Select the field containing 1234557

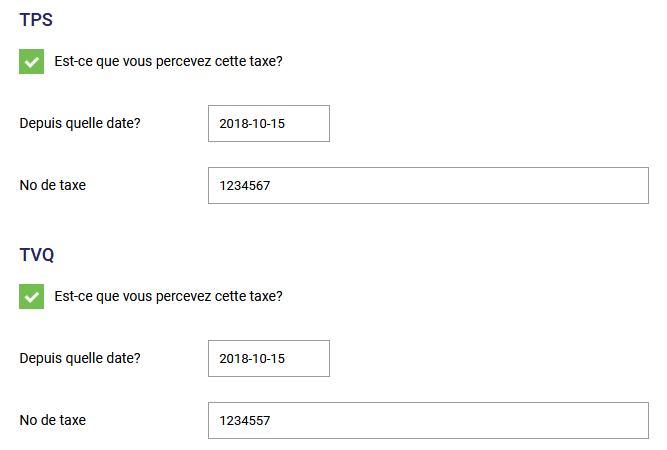click(428, 421)
